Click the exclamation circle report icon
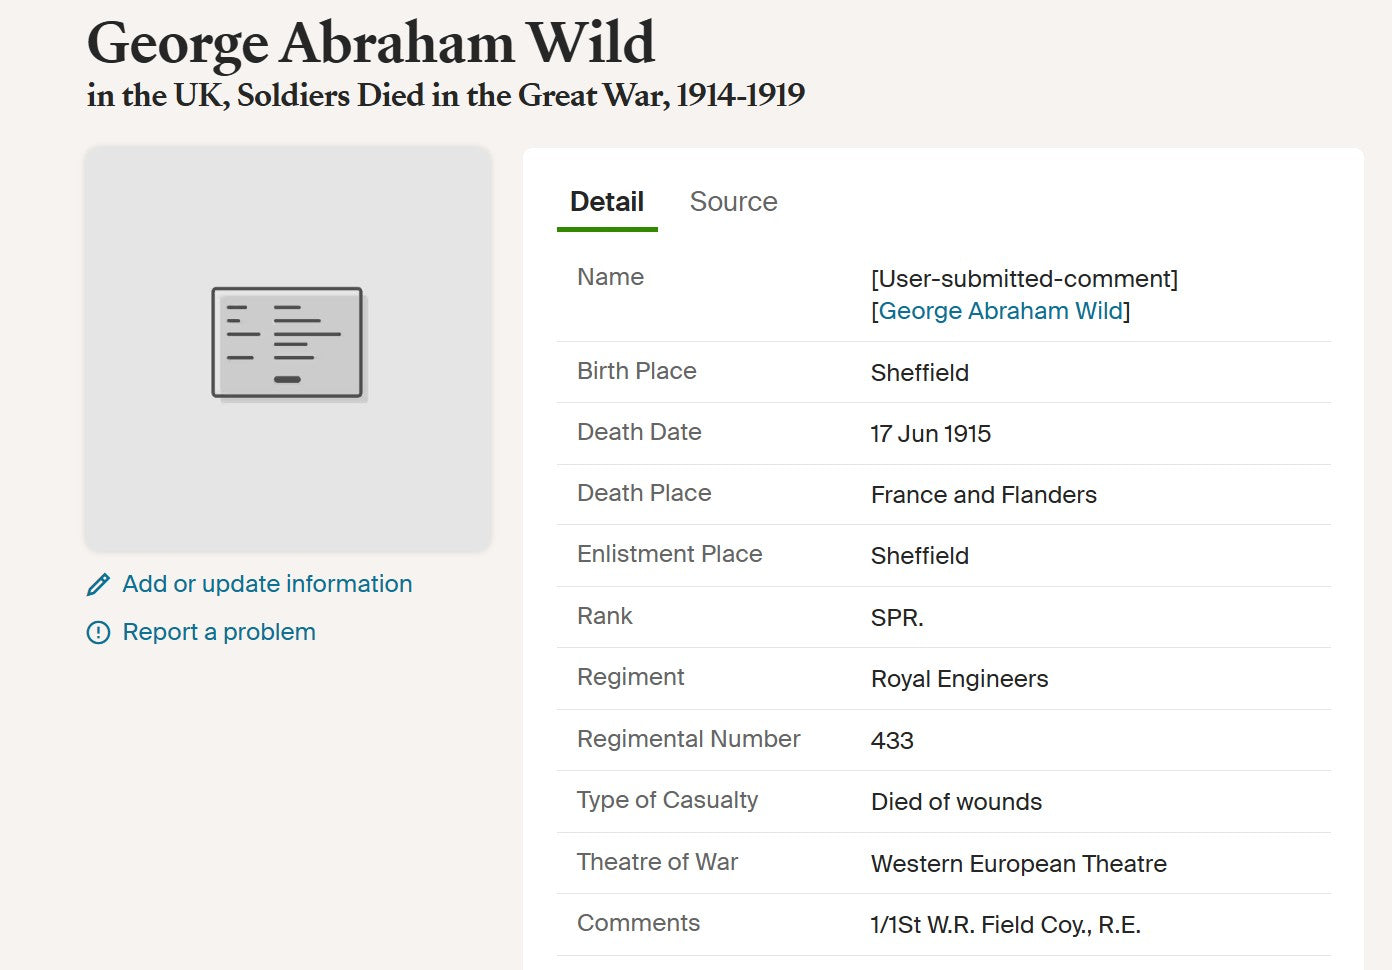 tap(98, 633)
